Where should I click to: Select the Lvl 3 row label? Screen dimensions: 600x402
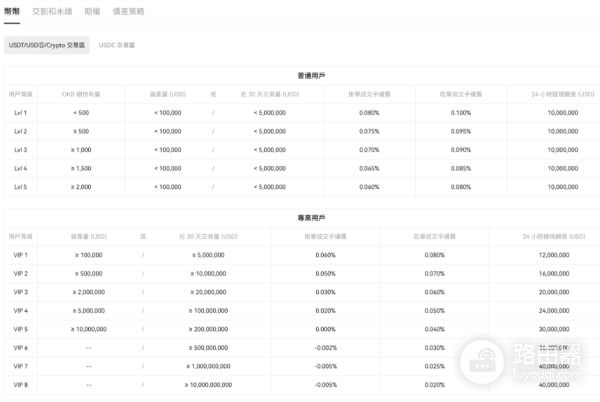[x=21, y=150]
